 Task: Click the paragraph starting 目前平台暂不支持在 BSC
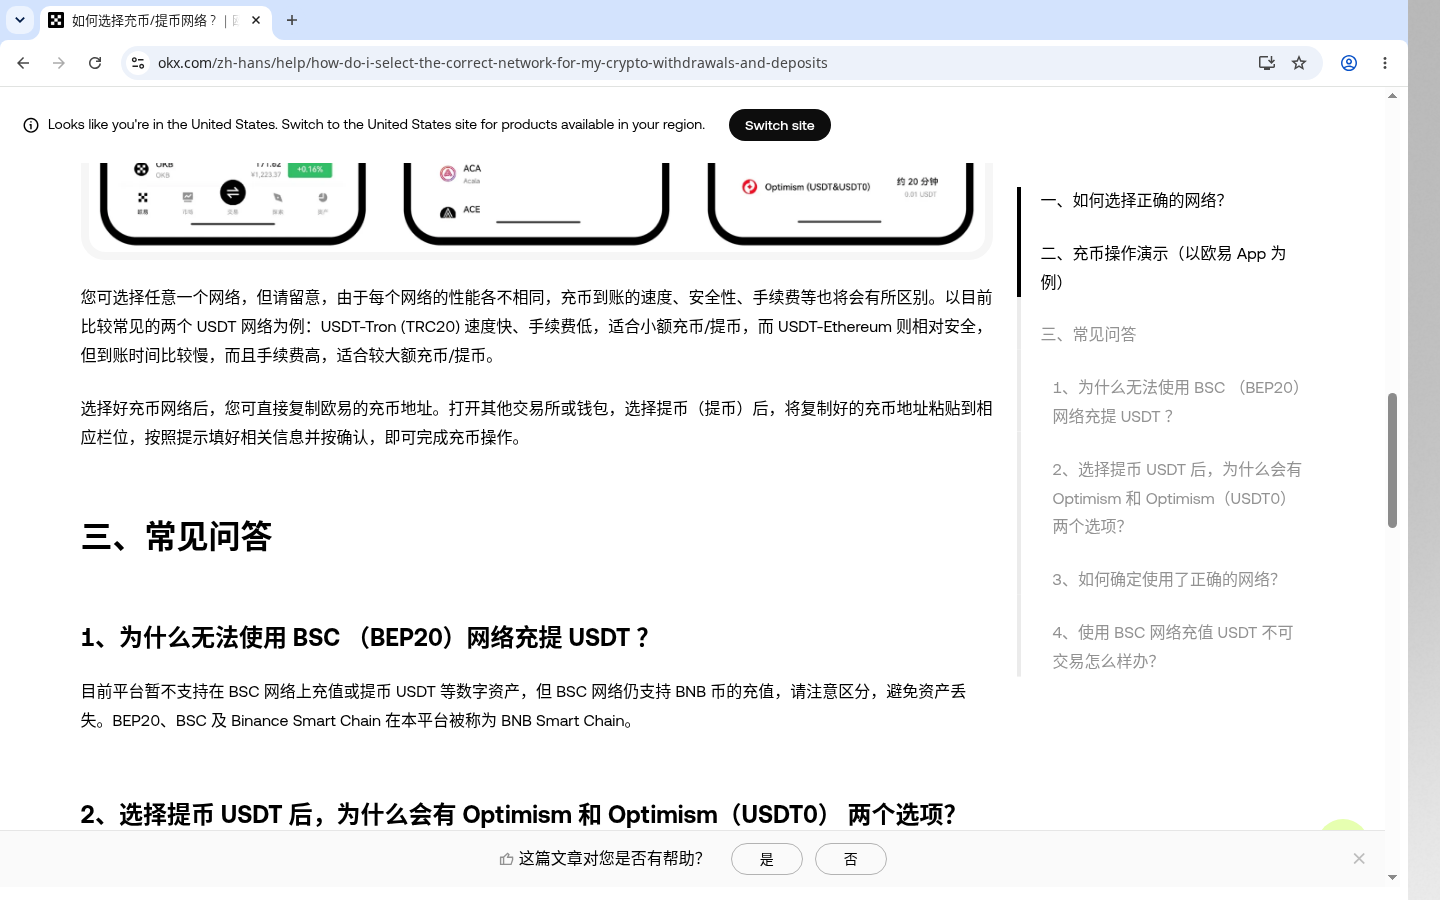[x=524, y=706]
